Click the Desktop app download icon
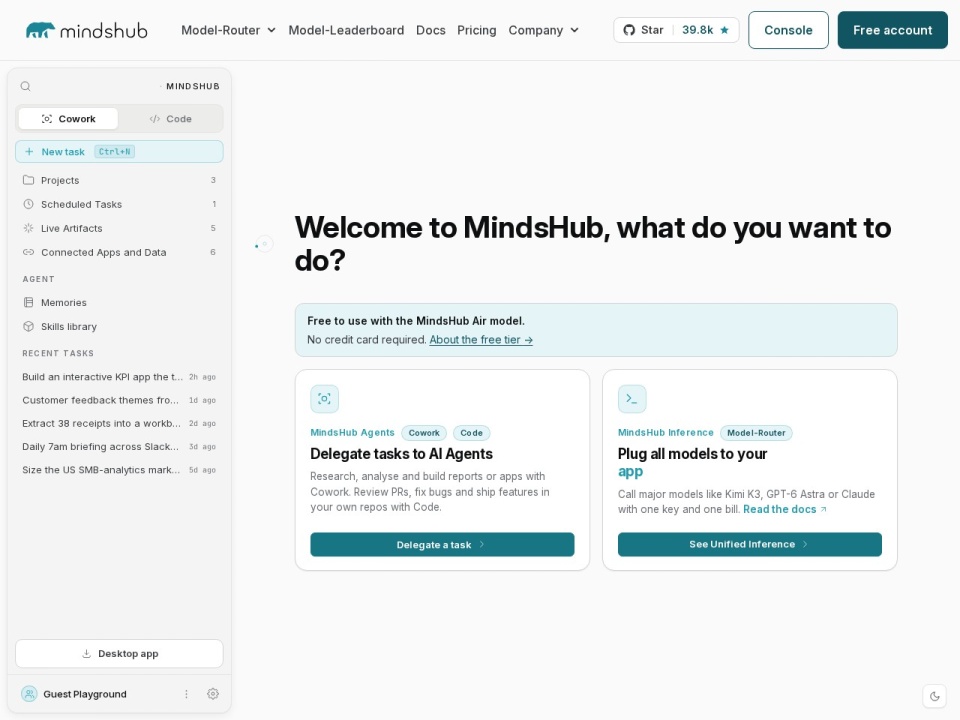 pos(86,653)
